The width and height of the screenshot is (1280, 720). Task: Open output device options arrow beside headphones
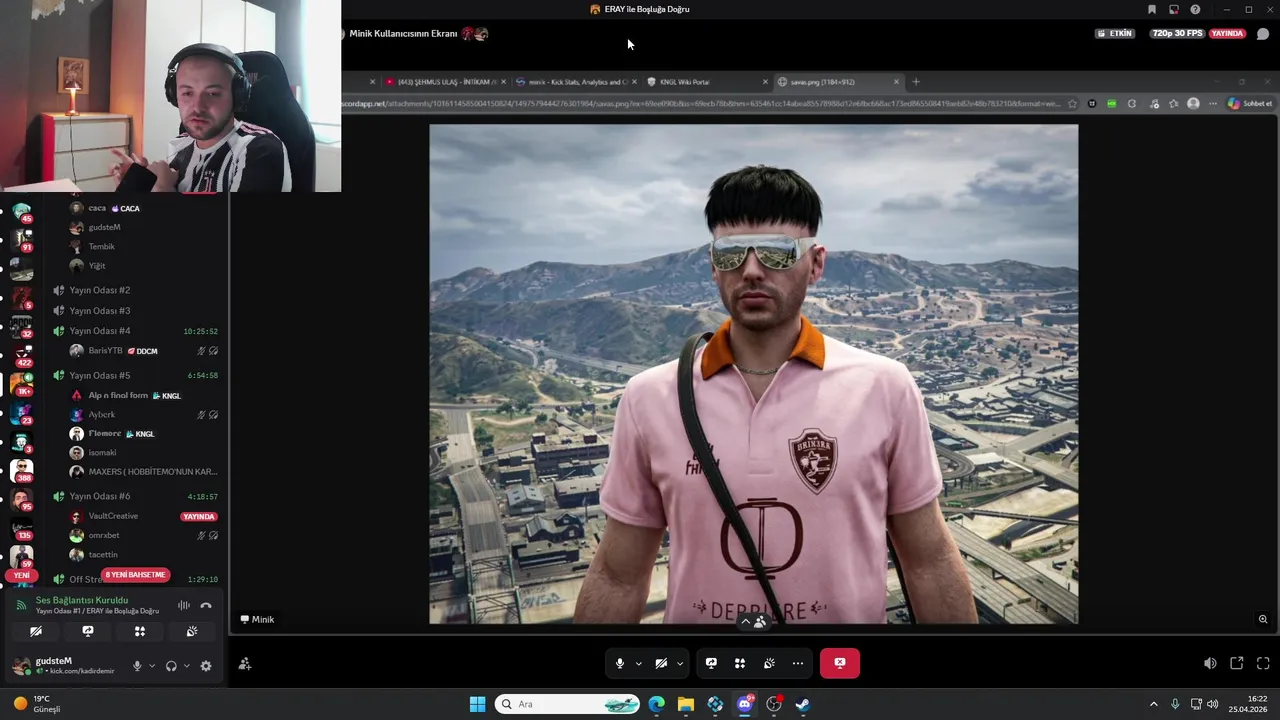(186, 666)
